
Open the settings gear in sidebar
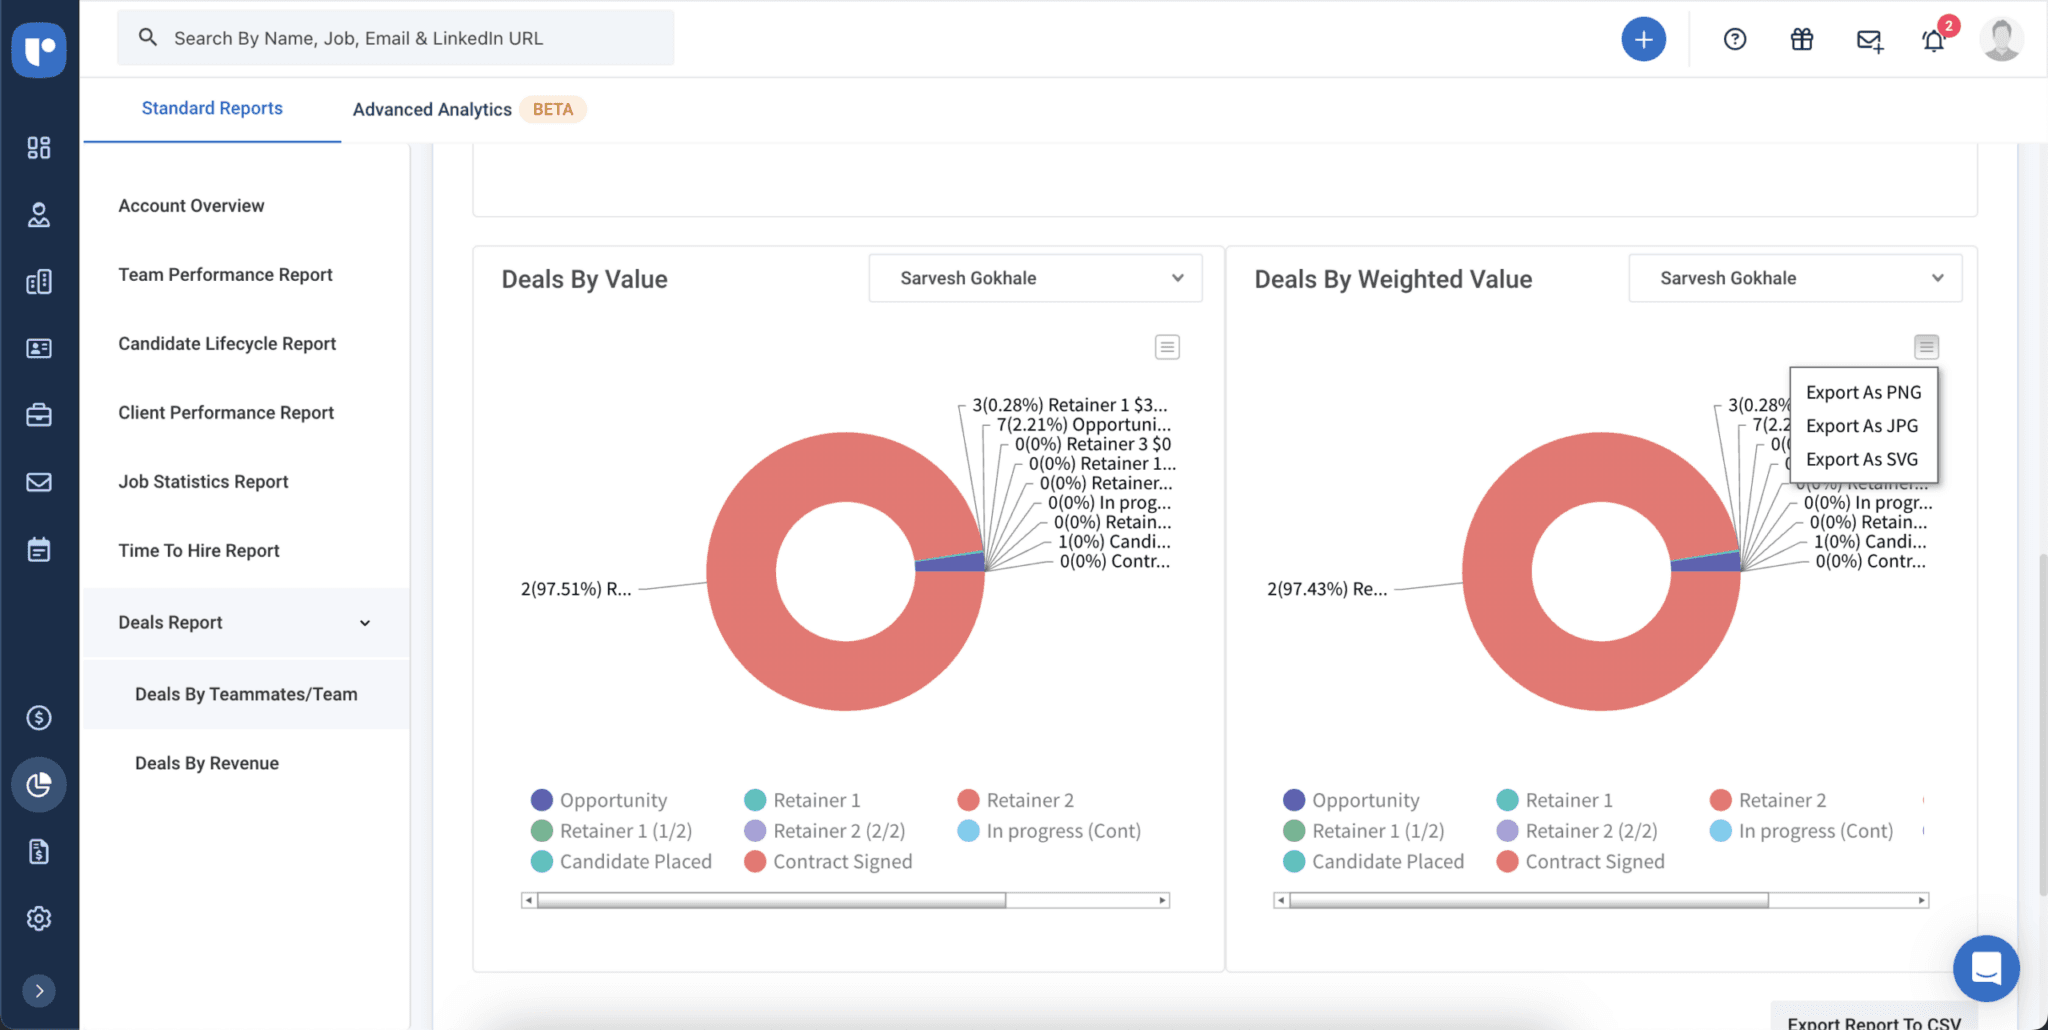click(x=39, y=918)
